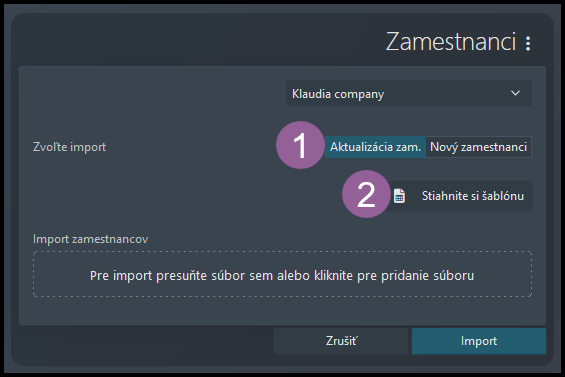Expand the Klaudia company dropdown chevron
The width and height of the screenshot is (565, 377).
[x=515, y=93]
